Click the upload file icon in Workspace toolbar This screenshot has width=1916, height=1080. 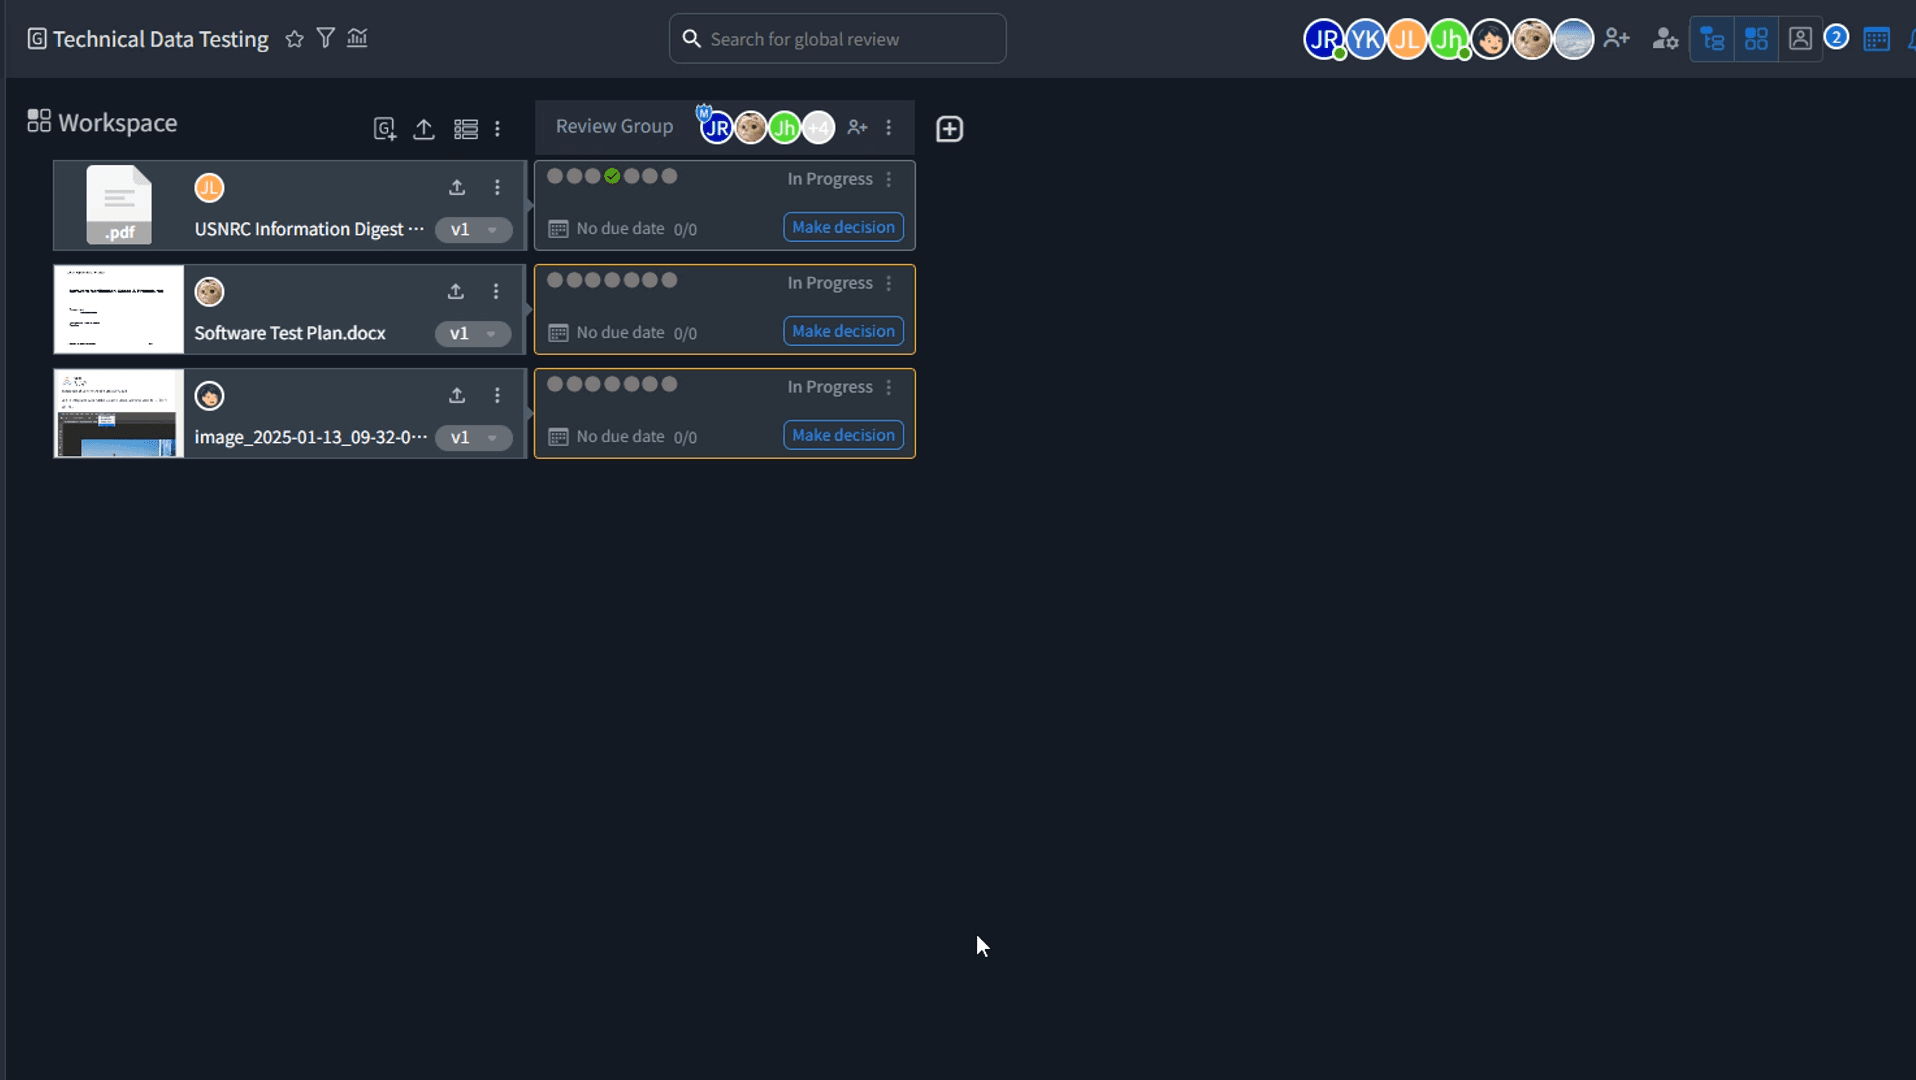tap(423, 129)
